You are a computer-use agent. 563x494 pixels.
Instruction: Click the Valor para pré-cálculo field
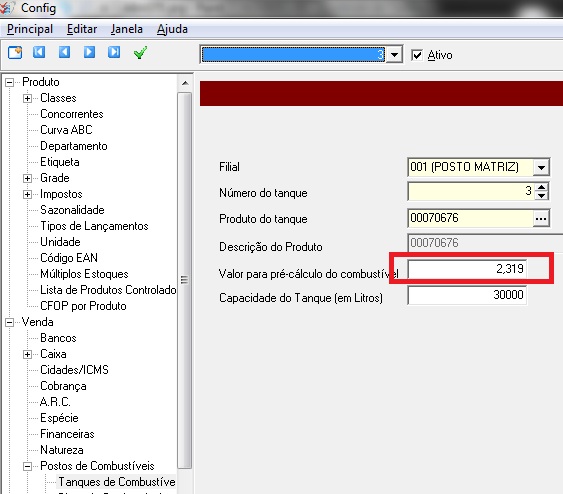coord(467,269)
